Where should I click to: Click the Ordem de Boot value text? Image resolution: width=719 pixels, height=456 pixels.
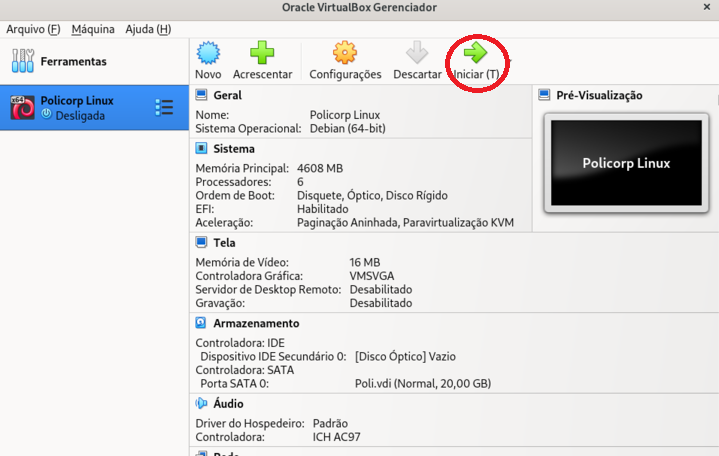372,195
